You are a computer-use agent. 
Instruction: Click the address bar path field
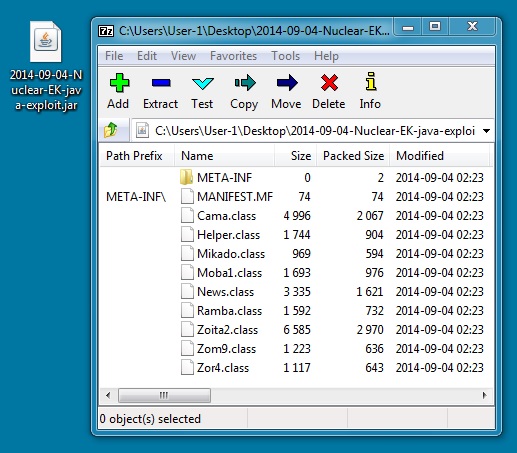pyautogui.click(x=308, y=131)
